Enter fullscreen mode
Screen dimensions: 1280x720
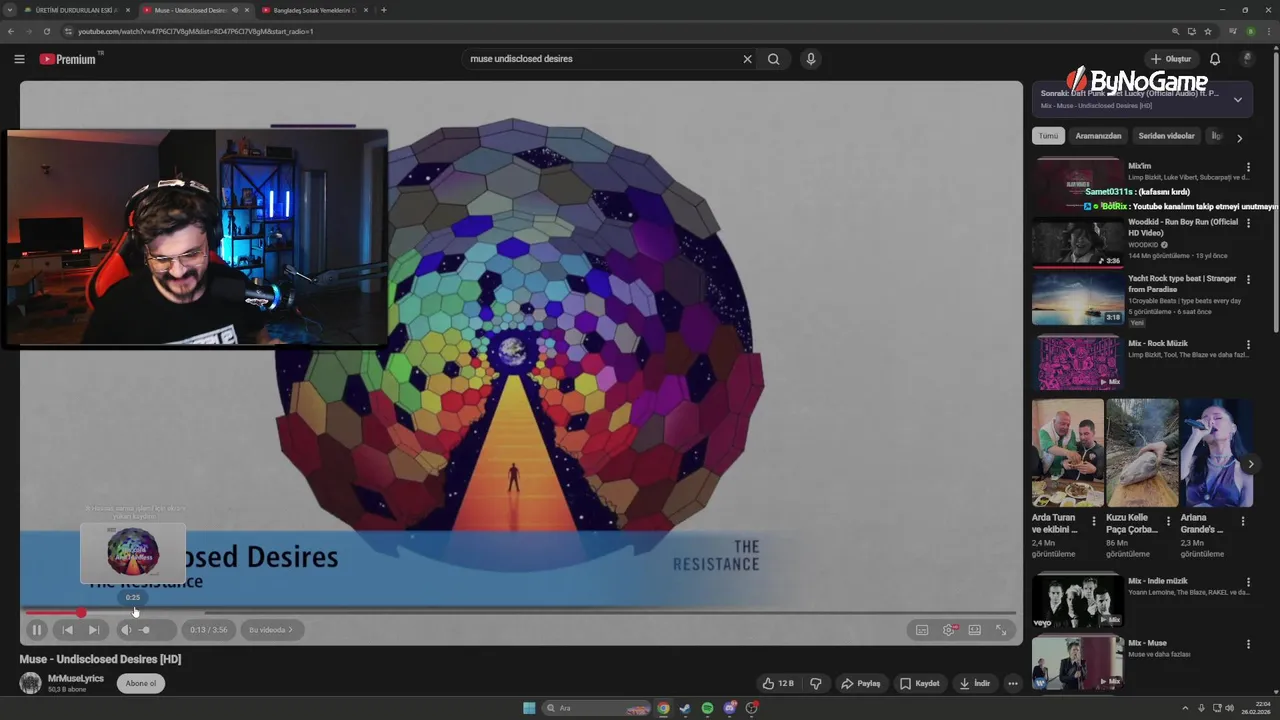(1001, 630)
